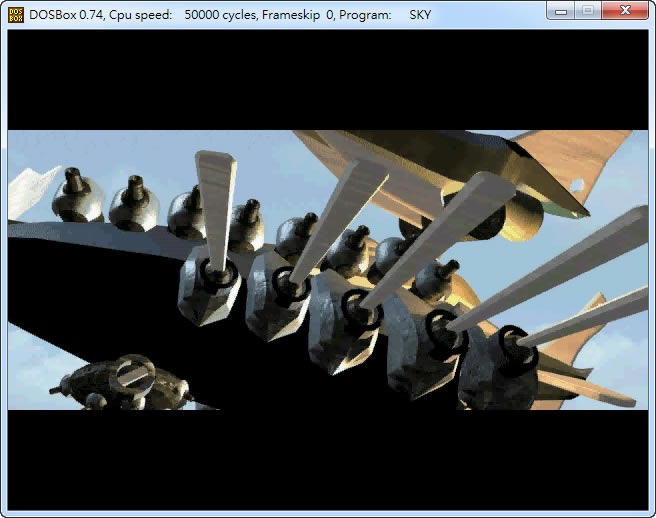
Task: Minimize the DOSBox window
Action: 561,11
